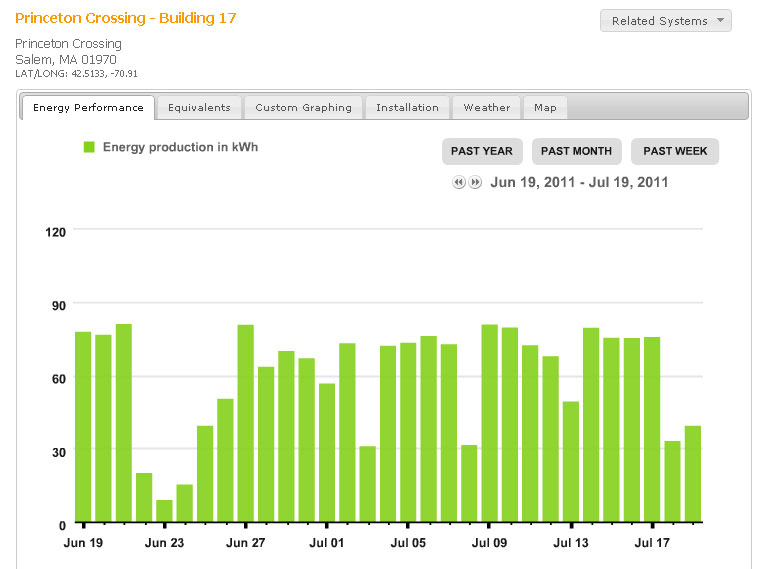Select the Jun 19 bar in chart

[x=83, y=427]
